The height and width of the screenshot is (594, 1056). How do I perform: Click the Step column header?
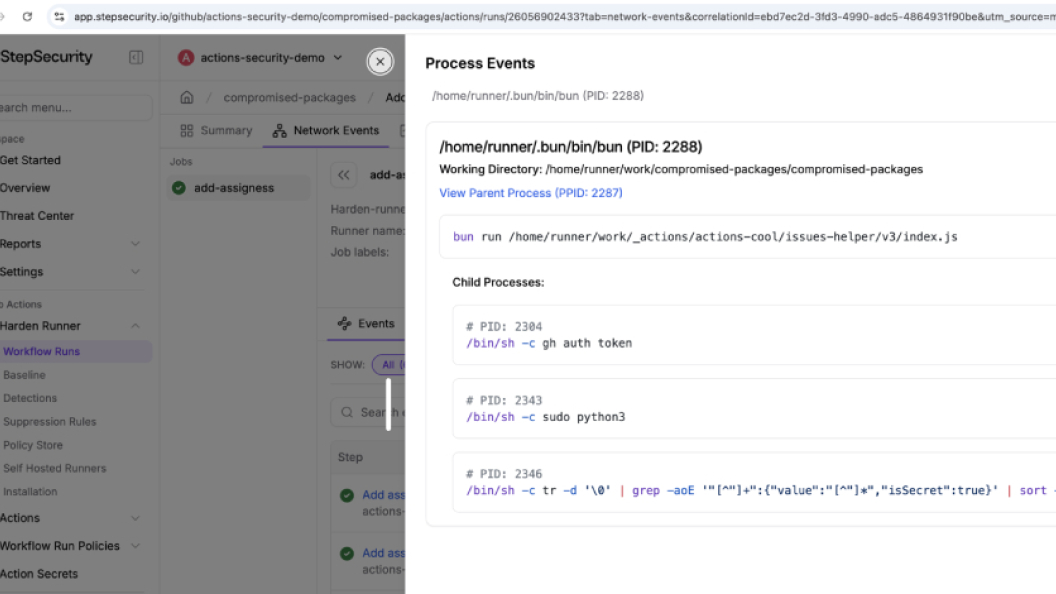coord(350,457)
